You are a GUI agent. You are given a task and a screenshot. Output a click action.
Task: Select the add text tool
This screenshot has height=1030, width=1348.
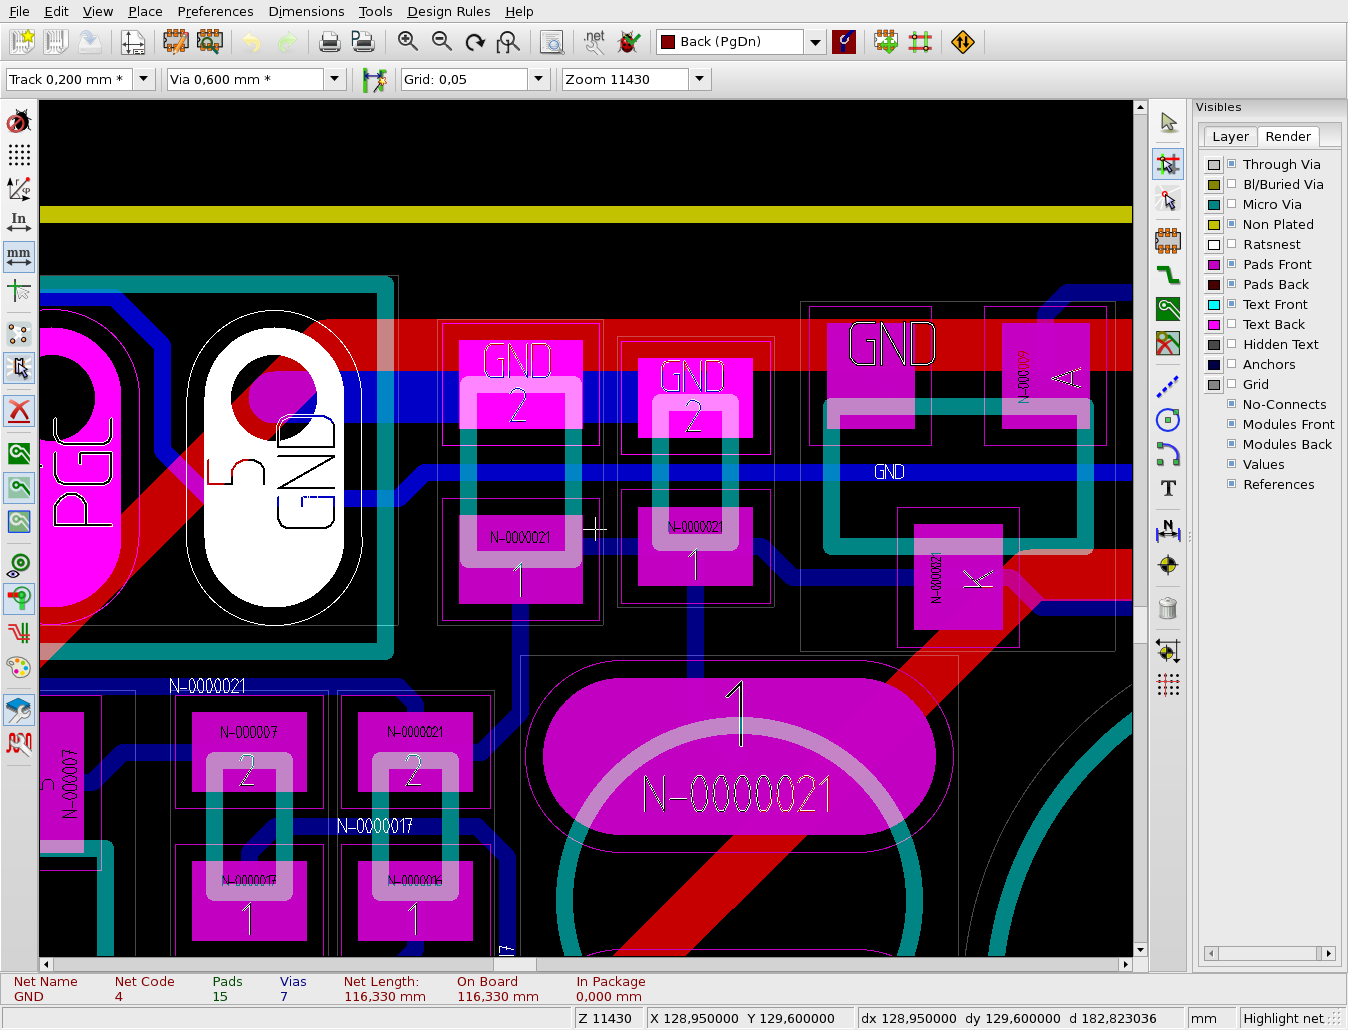1167,488
